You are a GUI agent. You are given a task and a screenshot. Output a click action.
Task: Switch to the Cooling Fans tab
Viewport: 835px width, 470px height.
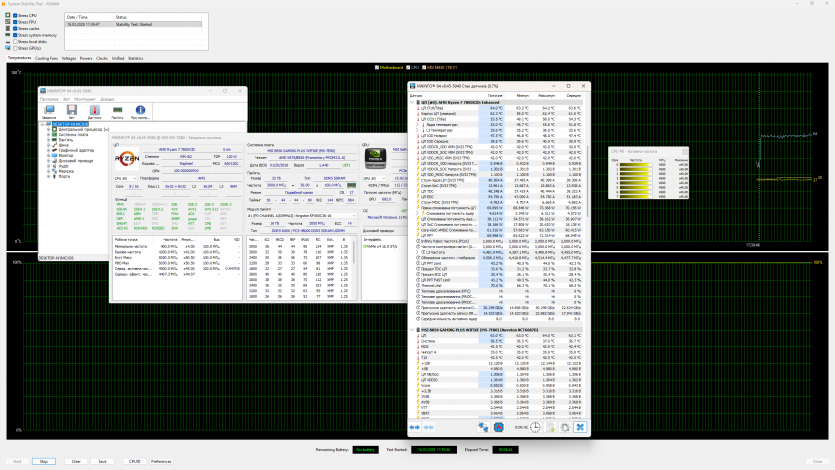[46, 58]
